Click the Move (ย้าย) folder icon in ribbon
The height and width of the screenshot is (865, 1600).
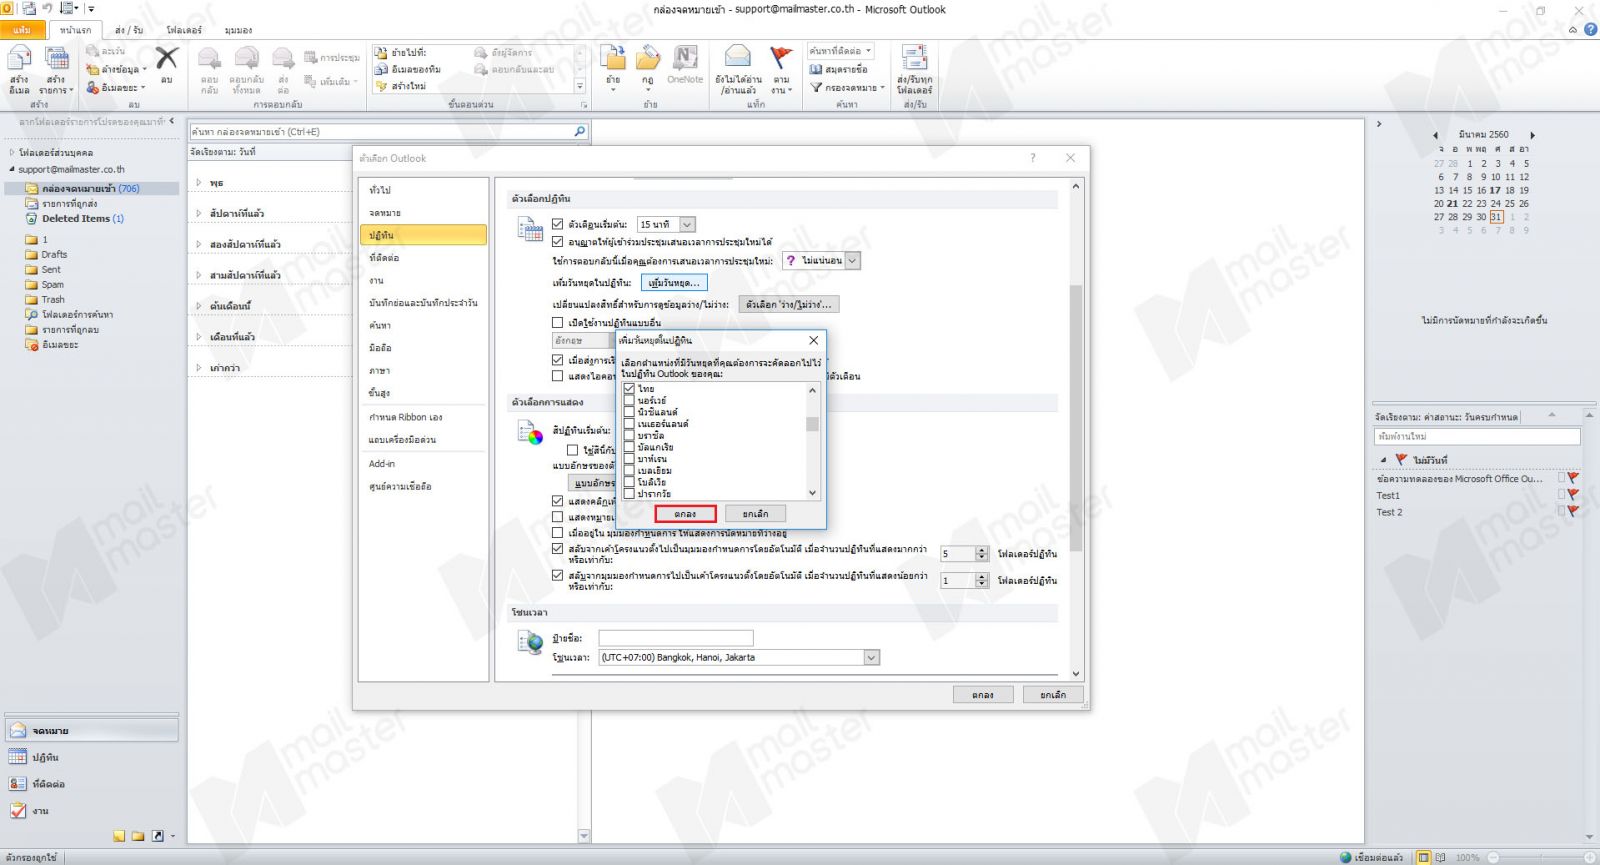tap(613, 58)
